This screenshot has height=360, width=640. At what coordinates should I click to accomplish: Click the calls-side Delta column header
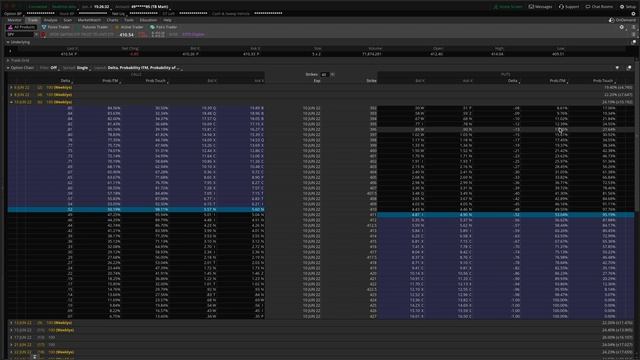tap(66, 81)
